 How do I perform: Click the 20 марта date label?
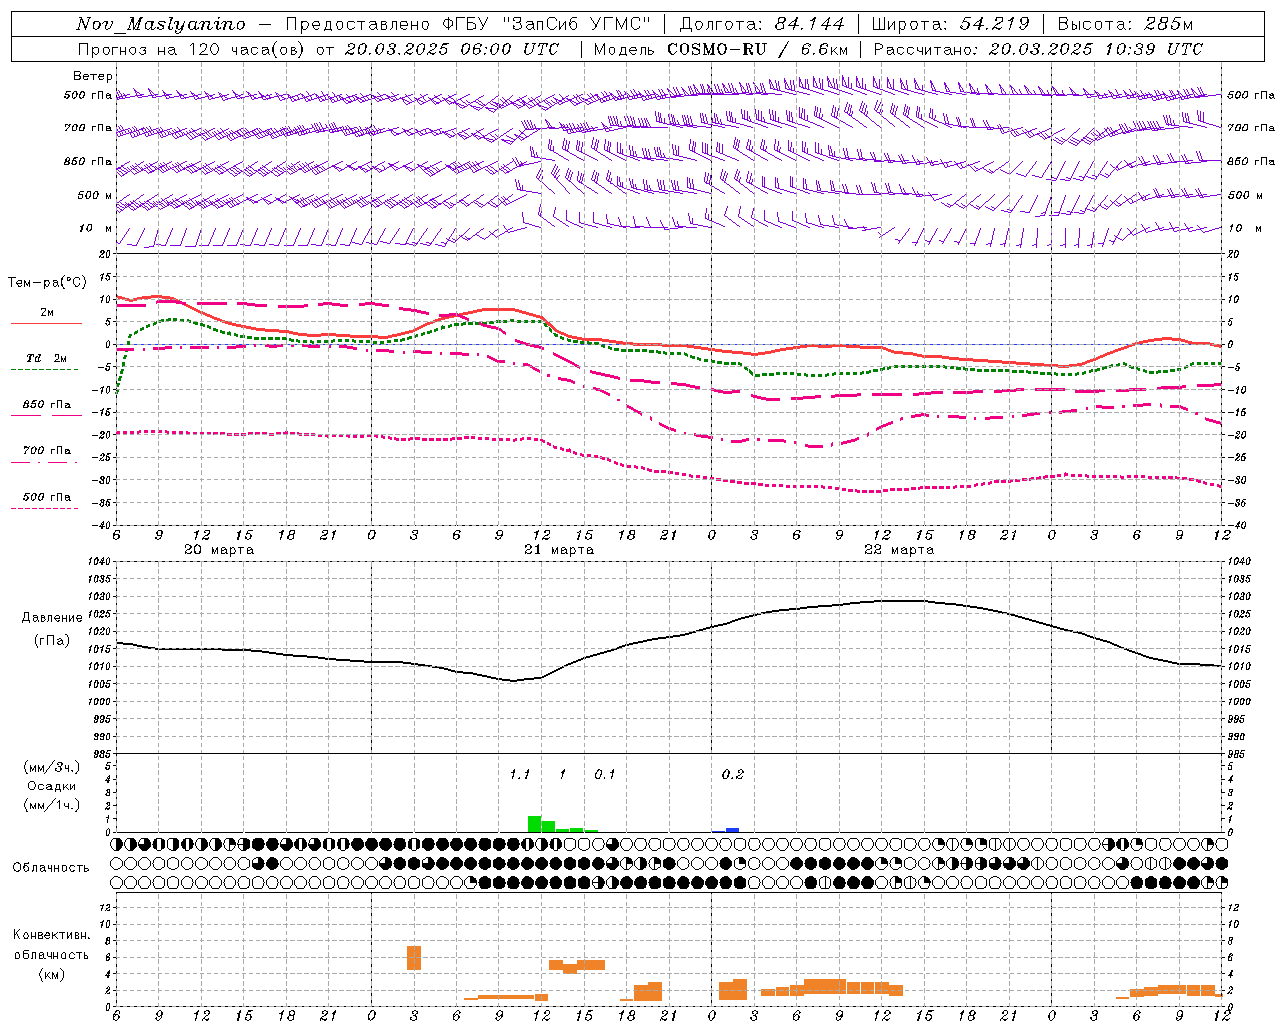(219, 550)
